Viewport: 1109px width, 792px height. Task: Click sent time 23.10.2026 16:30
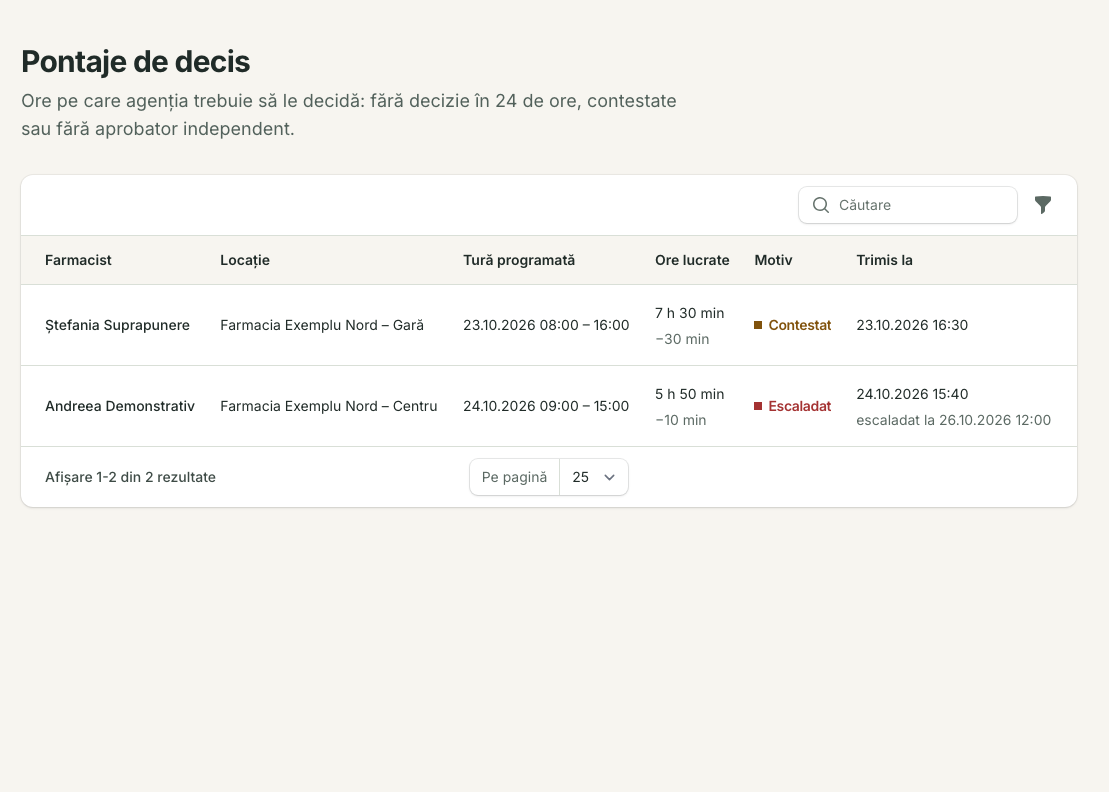(x=912, y=325)
